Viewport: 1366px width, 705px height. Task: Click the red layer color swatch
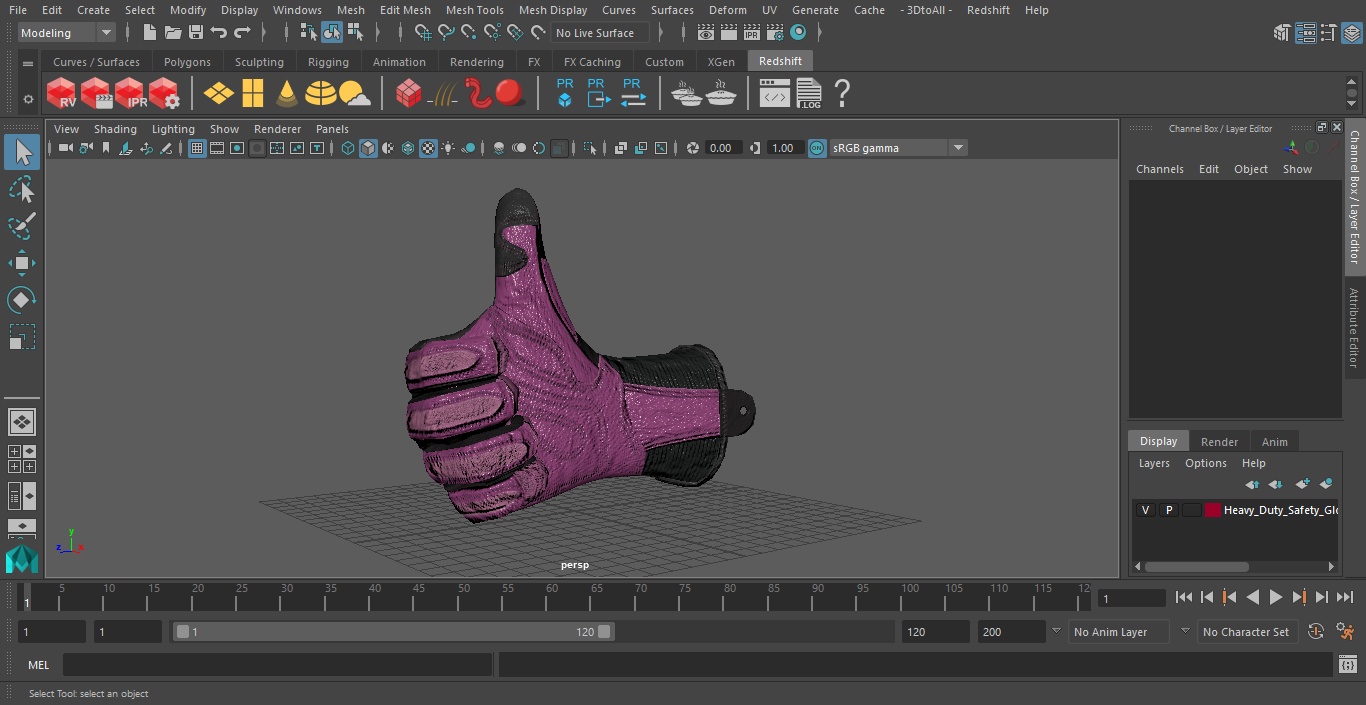(x=1213, y=510)
